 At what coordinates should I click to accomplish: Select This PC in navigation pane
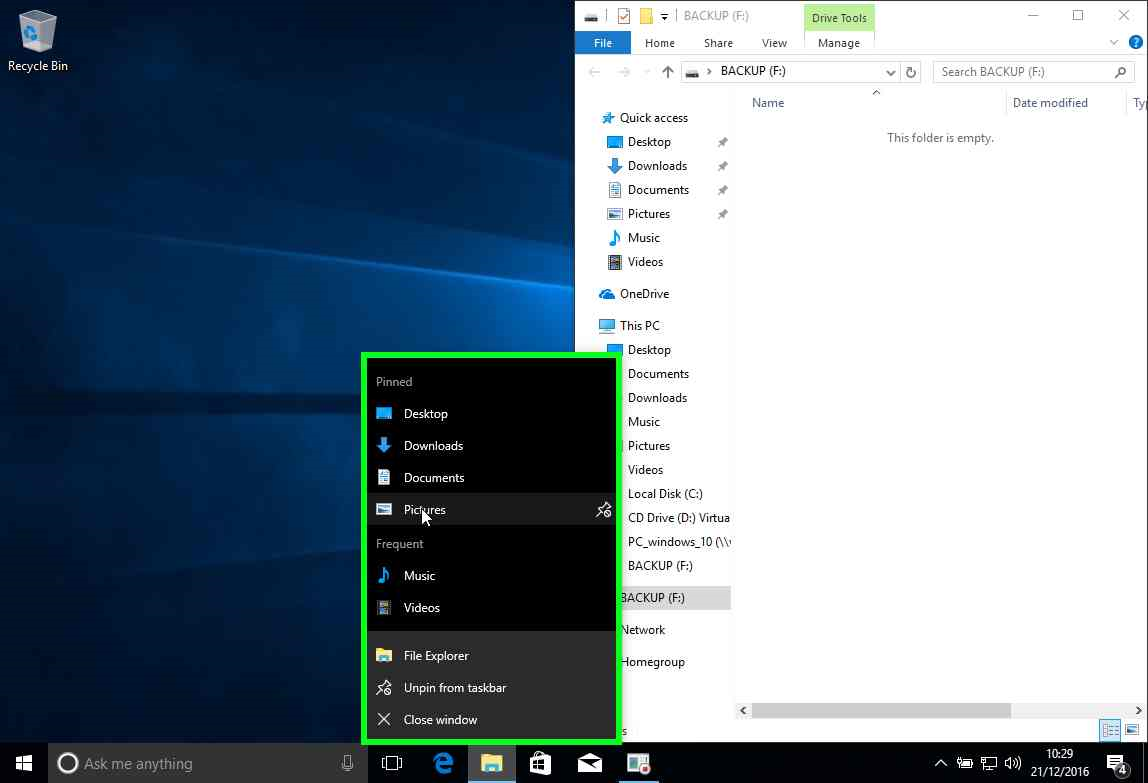click(x=639, y=326)
